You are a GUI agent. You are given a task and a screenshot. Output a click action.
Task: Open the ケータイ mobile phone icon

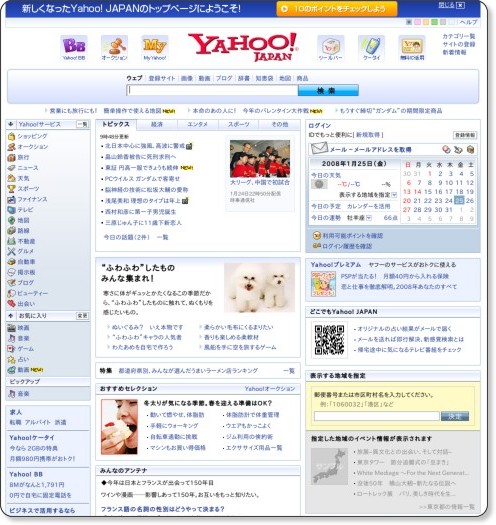coord(371,48)
